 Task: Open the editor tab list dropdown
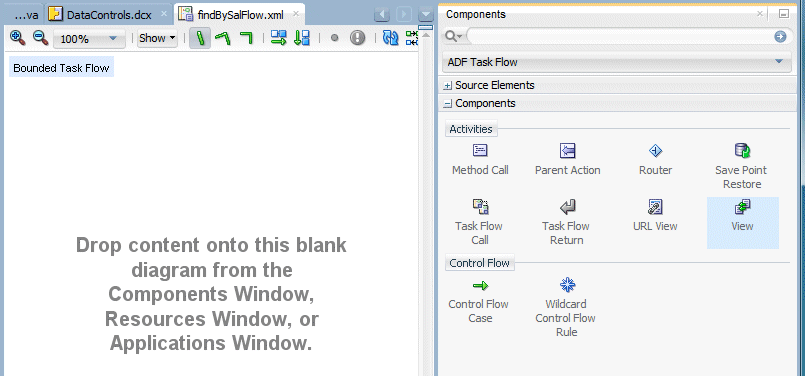pos(426,15)
